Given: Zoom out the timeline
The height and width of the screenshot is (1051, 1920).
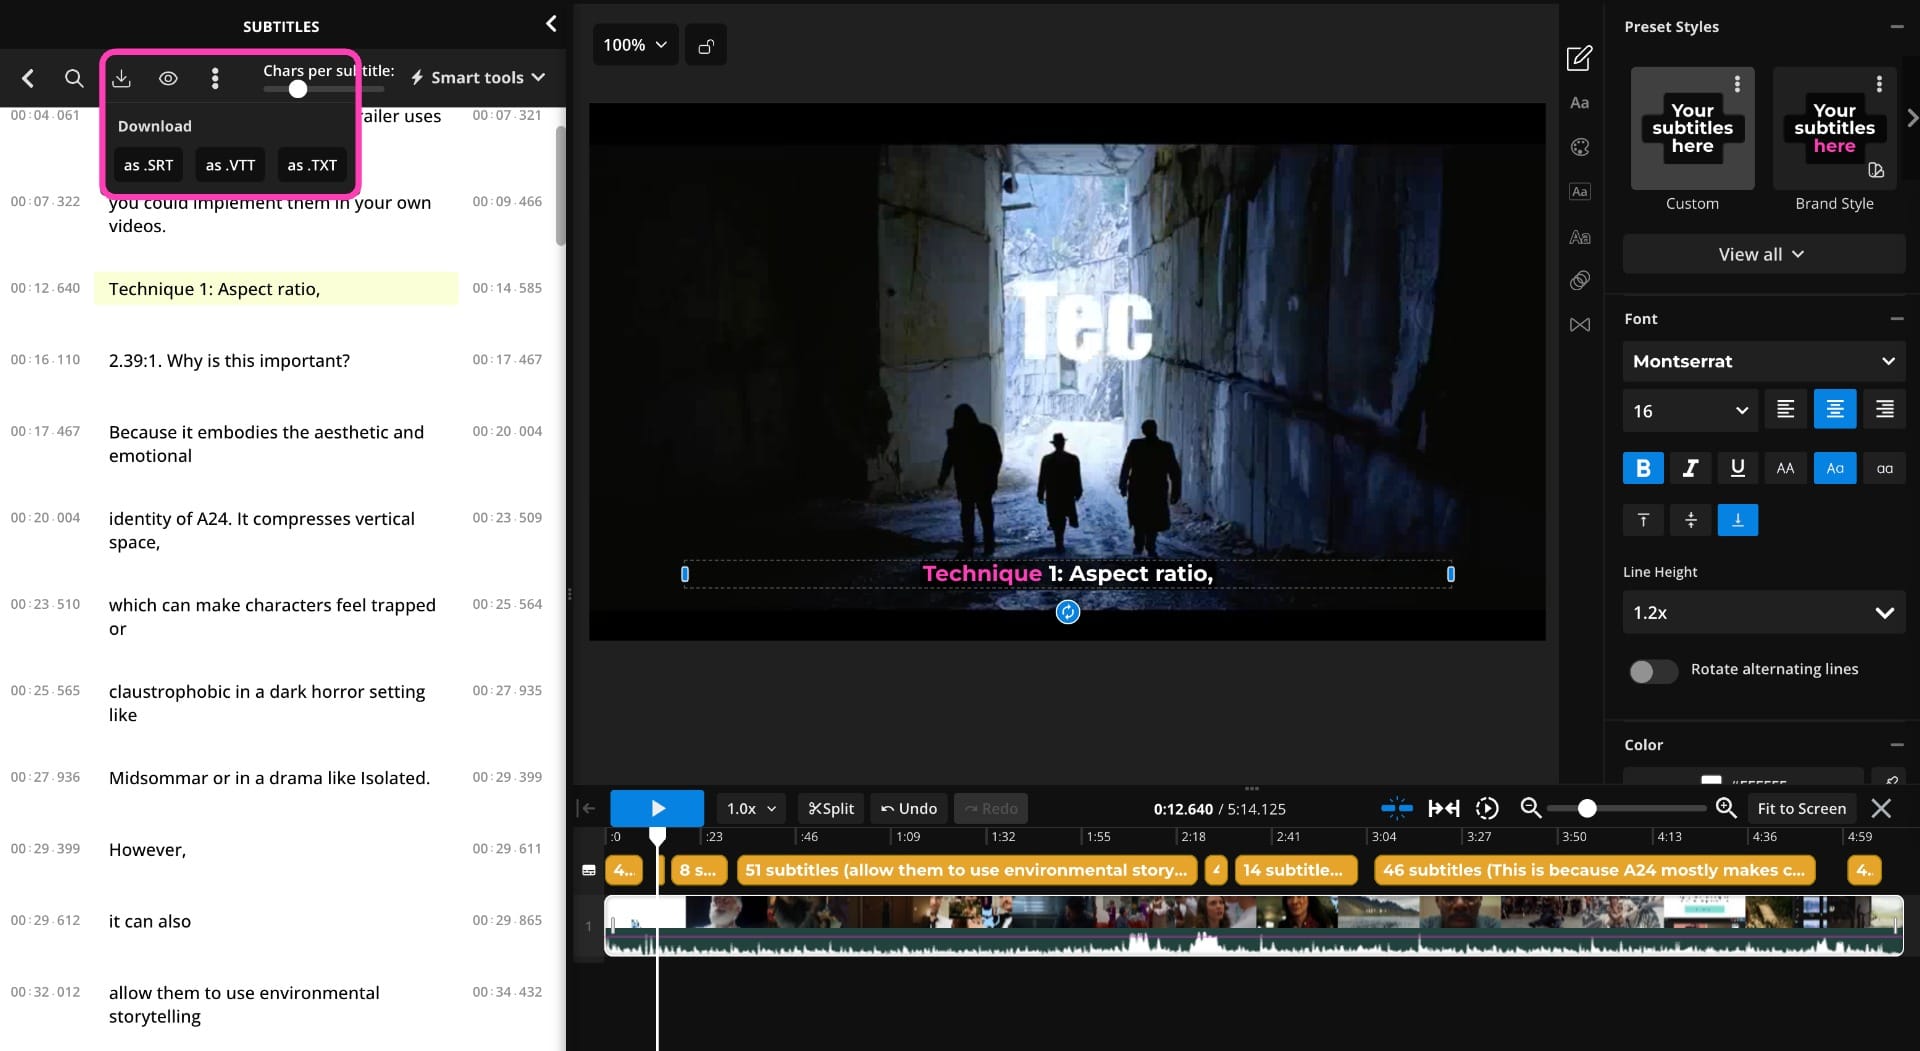Looking at the screenshot, I should [x=1530, y=808].
